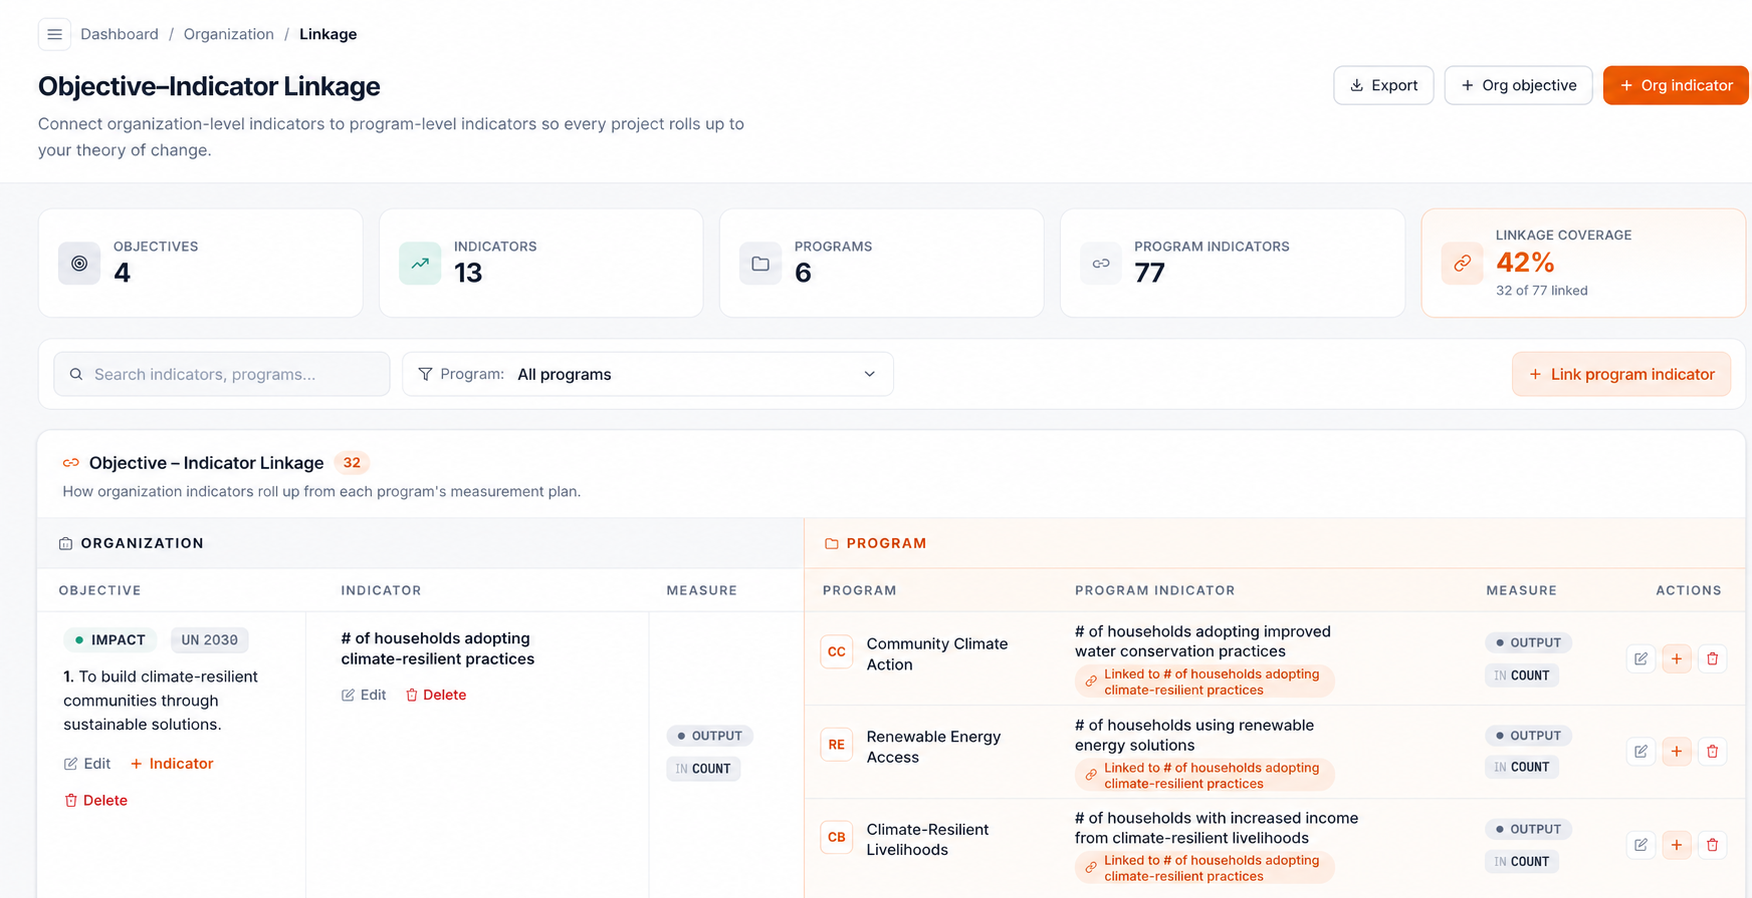The image size is (1752, 898).
Task: Delete the Community Climate Action row
Action: pyautogui.click(x=1712, y=659)
